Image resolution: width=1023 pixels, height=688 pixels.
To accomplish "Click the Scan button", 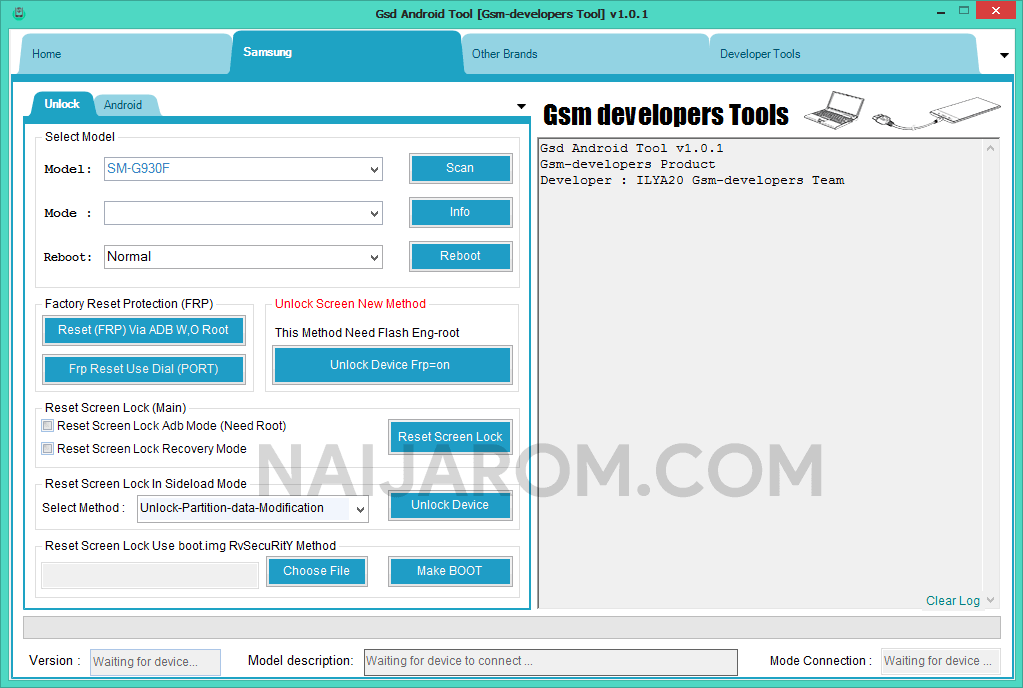I will pyautogui.click(x=461, y=168).
